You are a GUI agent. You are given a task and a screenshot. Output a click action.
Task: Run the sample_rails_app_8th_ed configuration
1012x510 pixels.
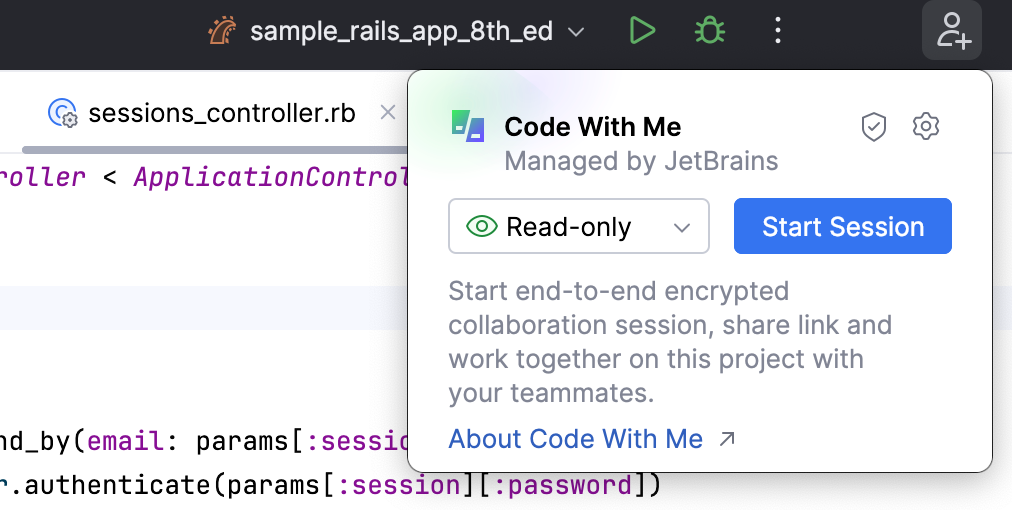[642, 30]
